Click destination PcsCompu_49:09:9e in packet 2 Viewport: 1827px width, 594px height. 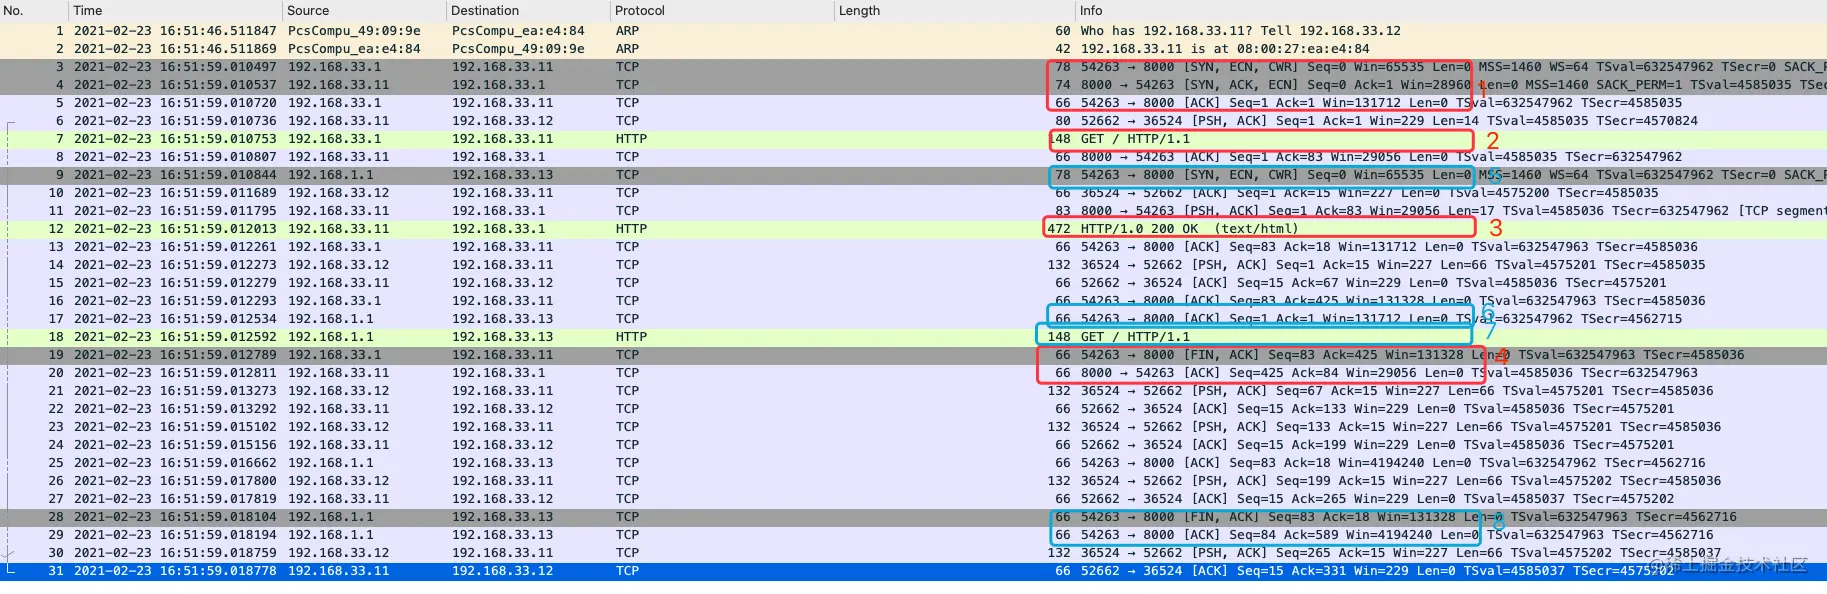click(518, 49)
